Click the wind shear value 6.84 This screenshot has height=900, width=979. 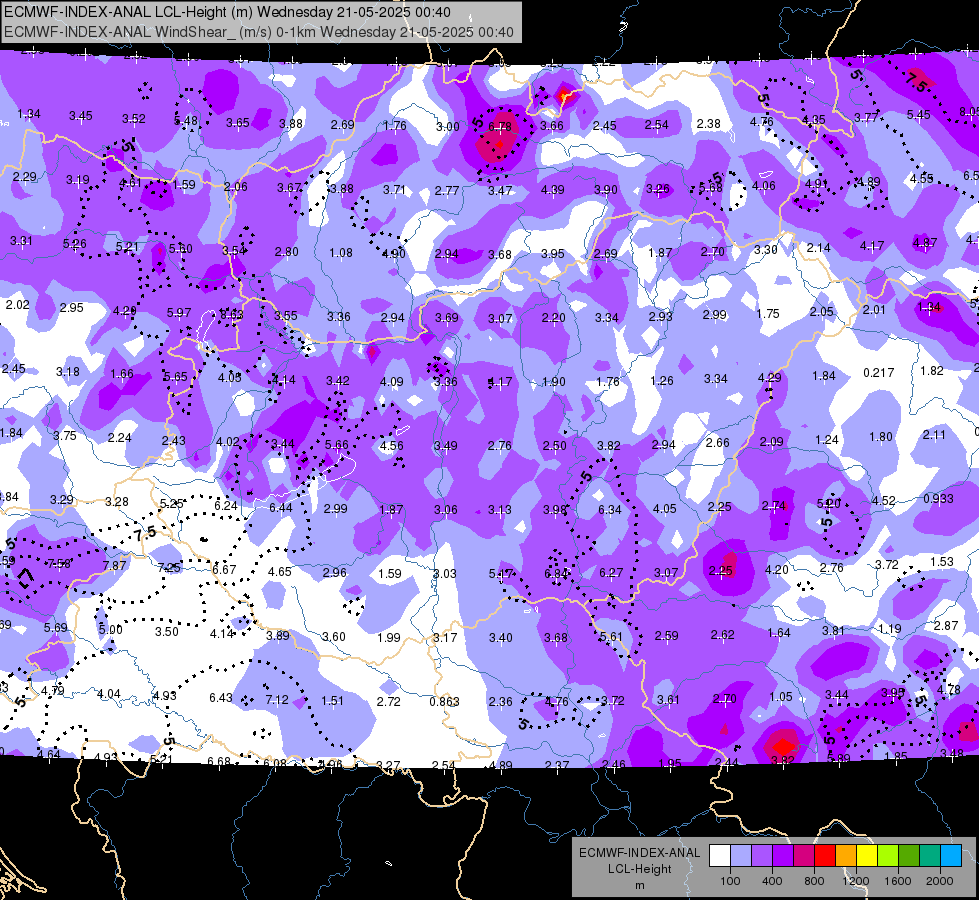tap(556, 573)
